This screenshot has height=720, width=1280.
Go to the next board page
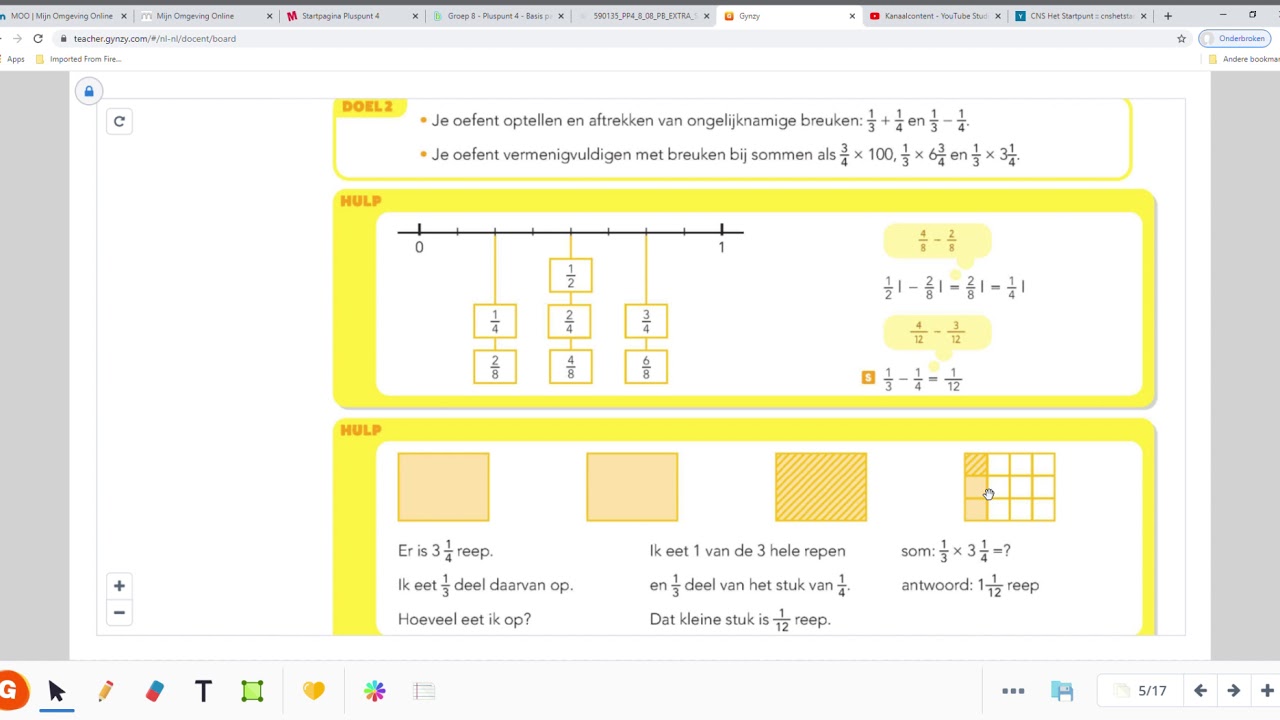point(1234,691)
